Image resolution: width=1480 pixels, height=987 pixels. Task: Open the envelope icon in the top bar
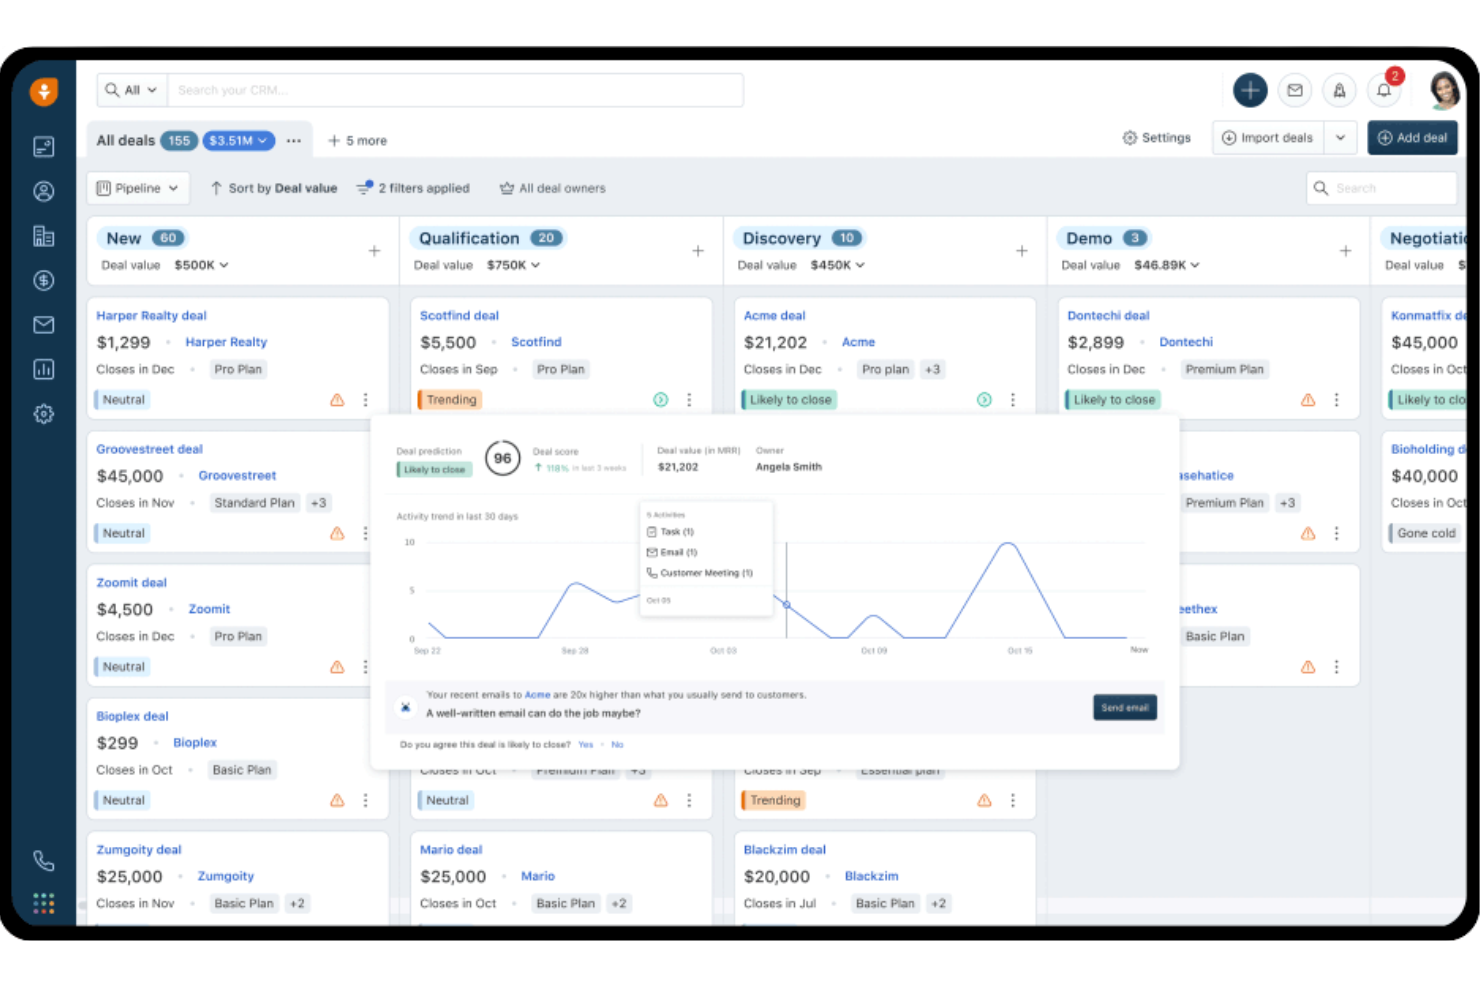point(1295,90)
